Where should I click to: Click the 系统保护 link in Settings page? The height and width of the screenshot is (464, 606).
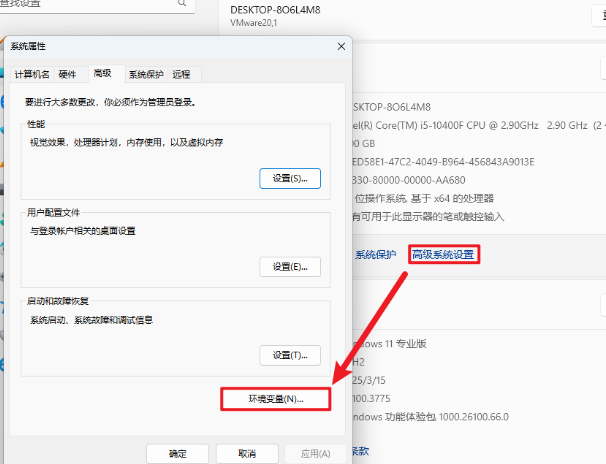[x=375, y=255]
